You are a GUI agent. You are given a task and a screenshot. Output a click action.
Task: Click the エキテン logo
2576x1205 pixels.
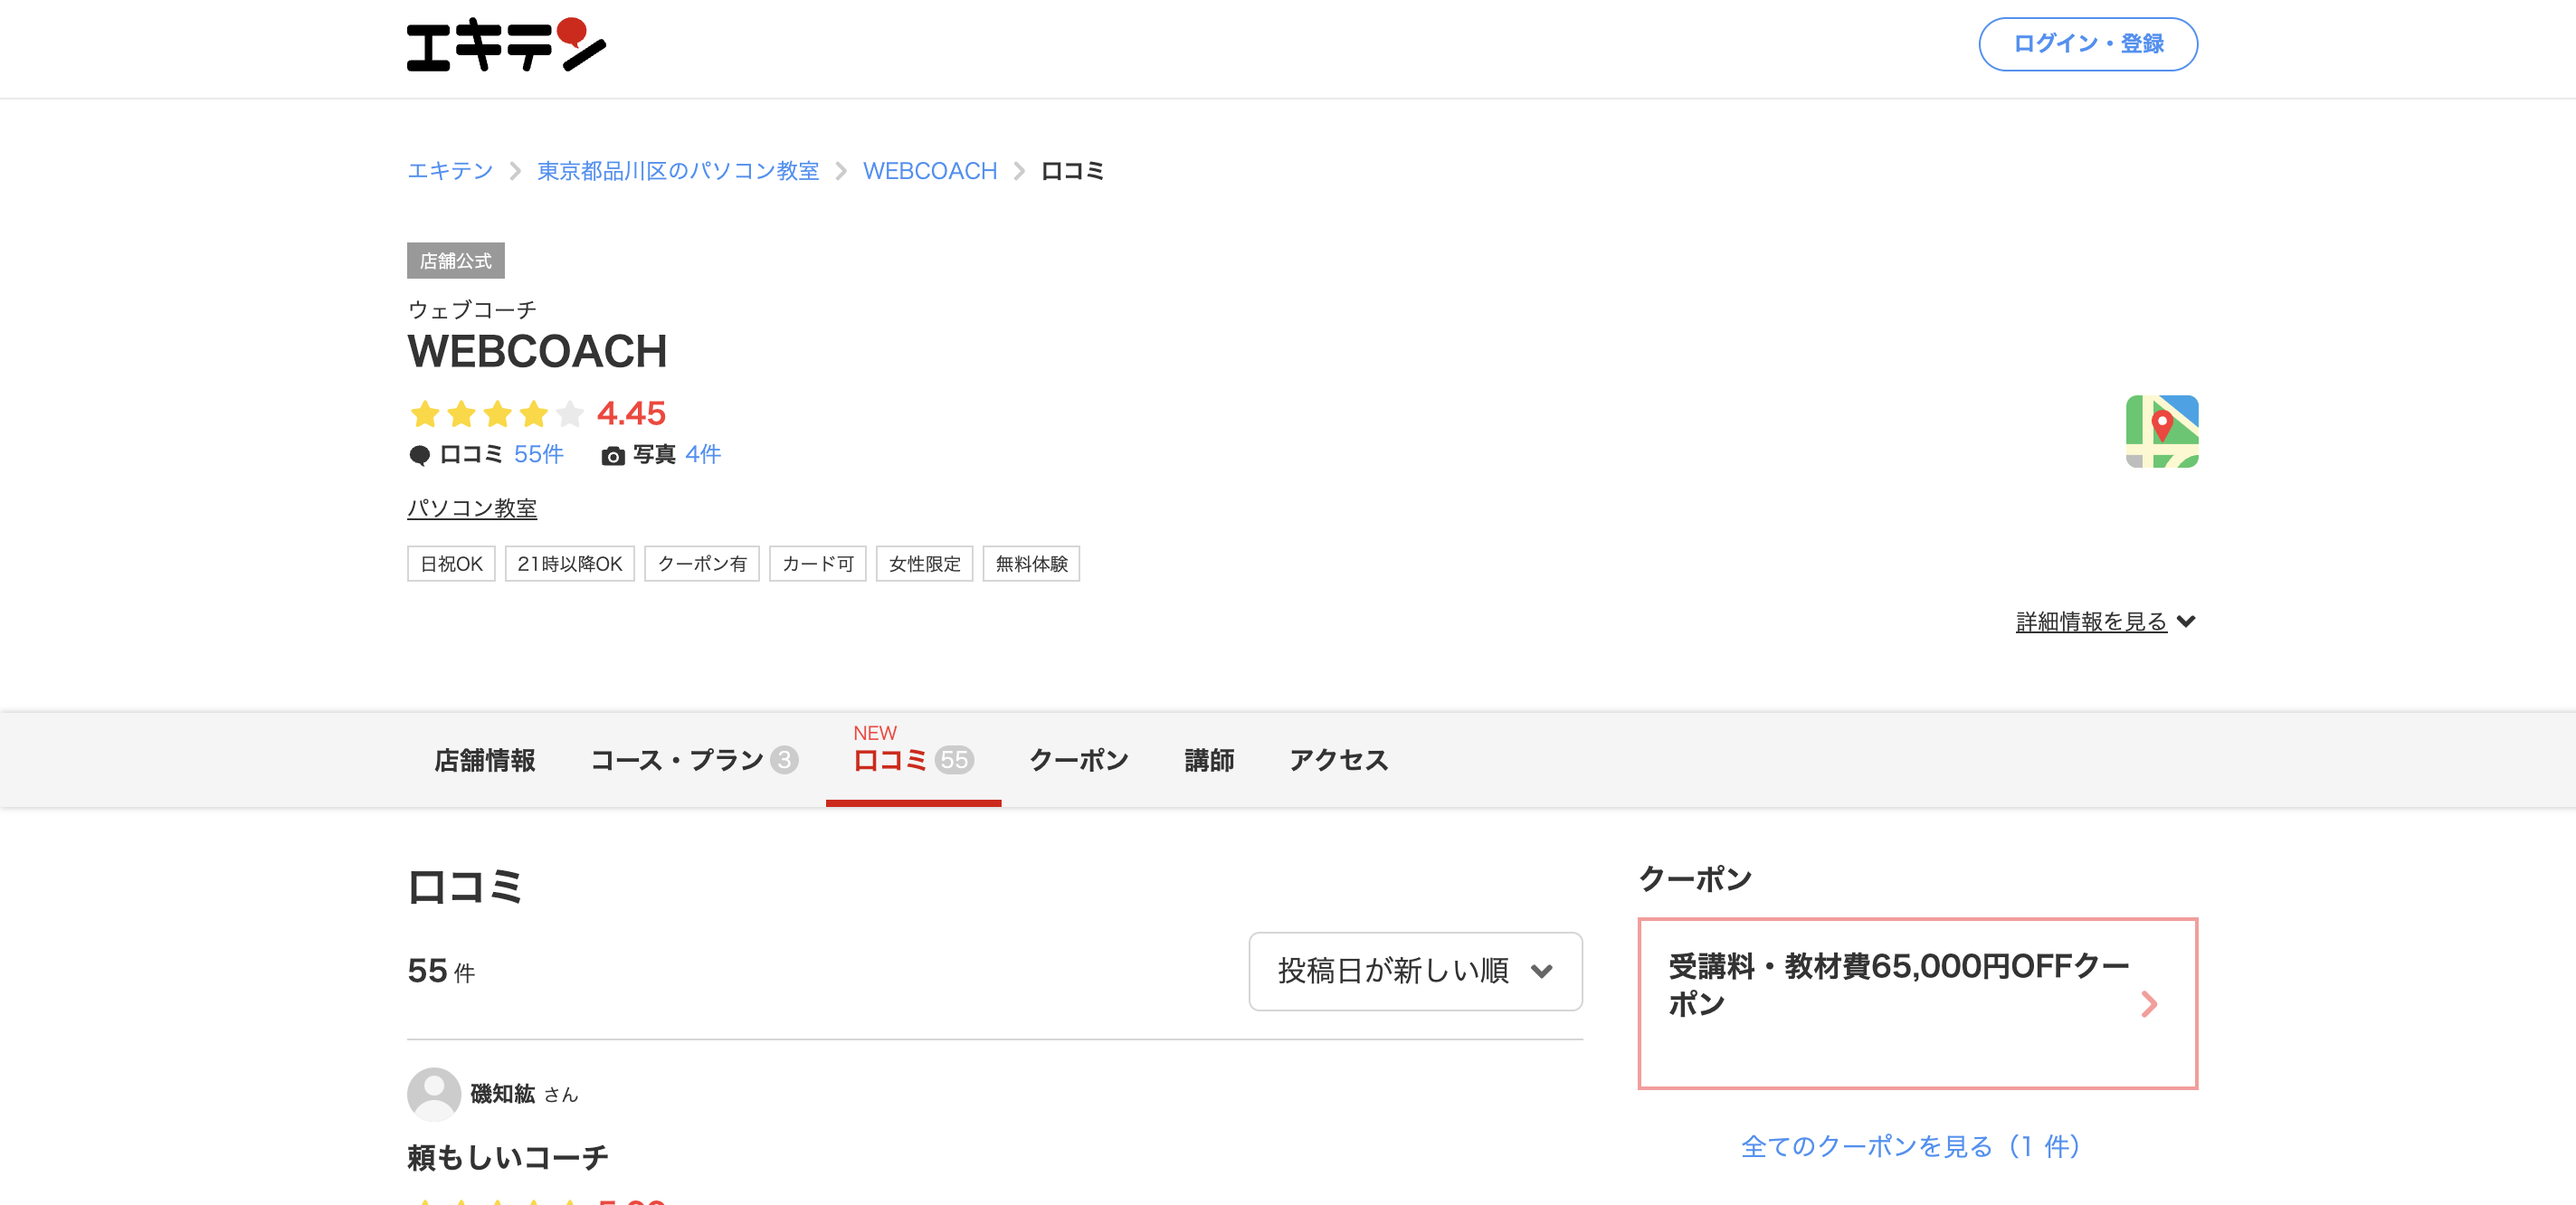click(x=506, y=45)
